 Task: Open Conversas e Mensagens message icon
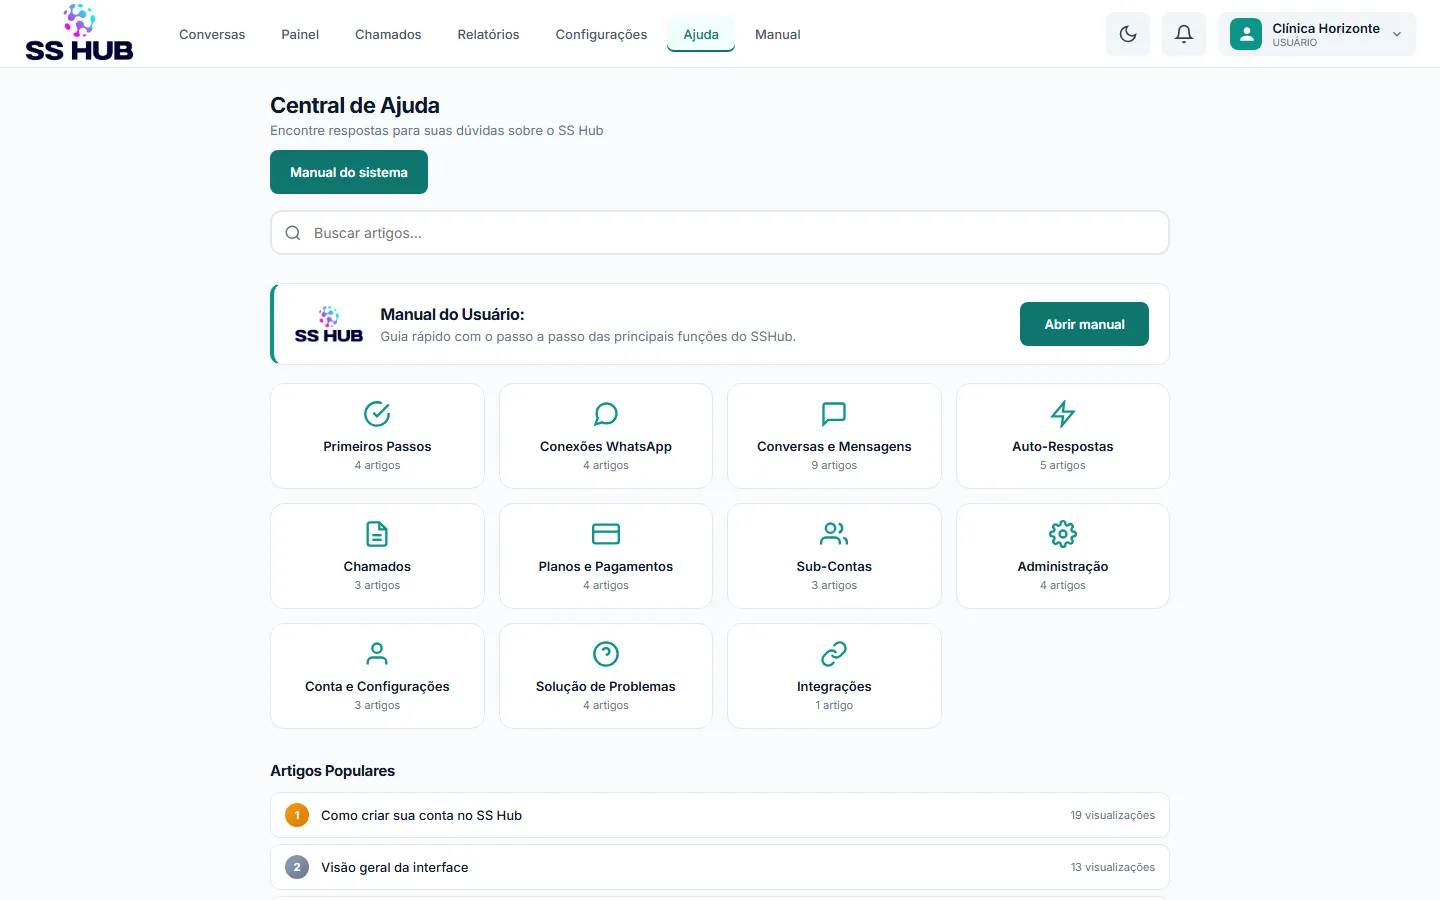(x=834, y=414)
